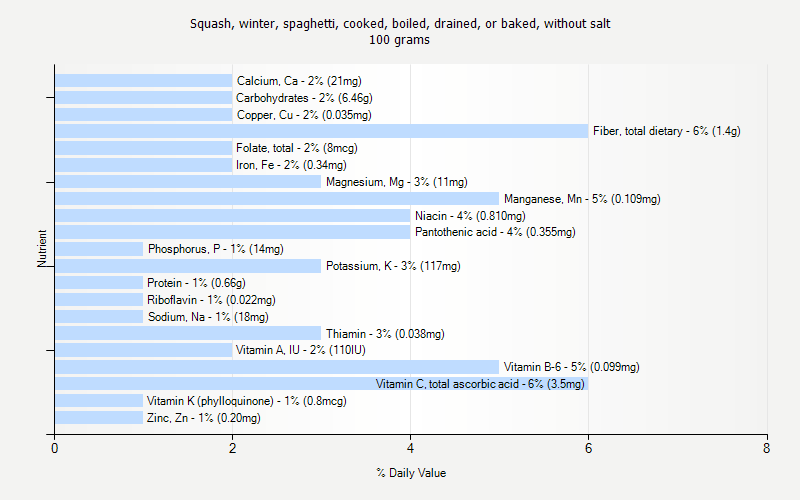800x500 pixels.
Task: Click the 'Manganese, Mn - 5% (0.109mg)' label
Action: (x=582, y=199)
